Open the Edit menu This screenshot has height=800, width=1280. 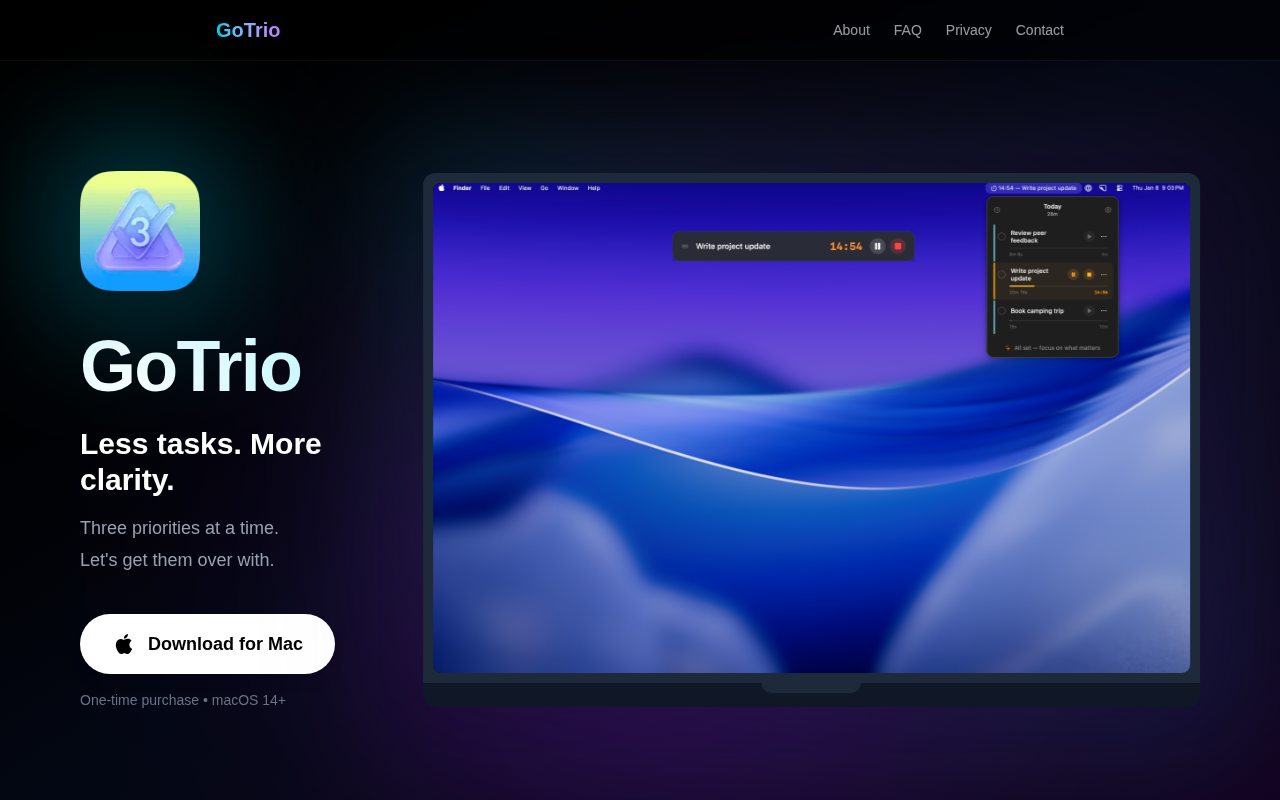click(x=504, y=188)
